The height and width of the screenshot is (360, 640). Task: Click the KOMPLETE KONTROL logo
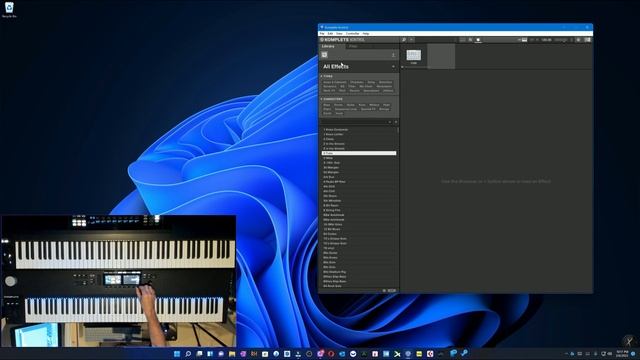pyautogui.click(x=342, y=40)
